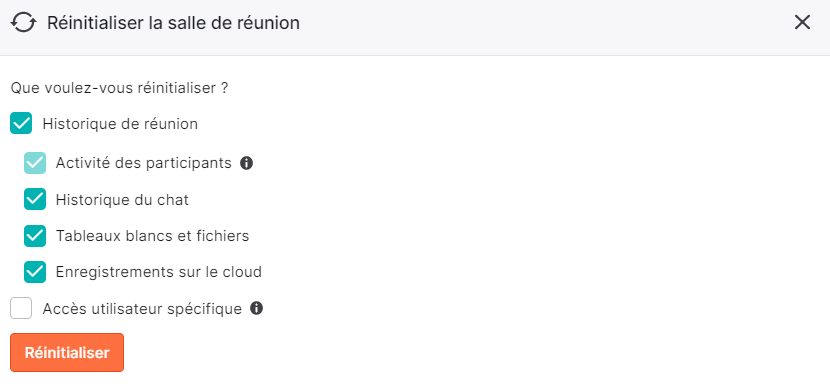The height and width of the screenshot is (388, 830).
Task: Toggle the faded Activité des participants checkbox
Action: [35, 163]
